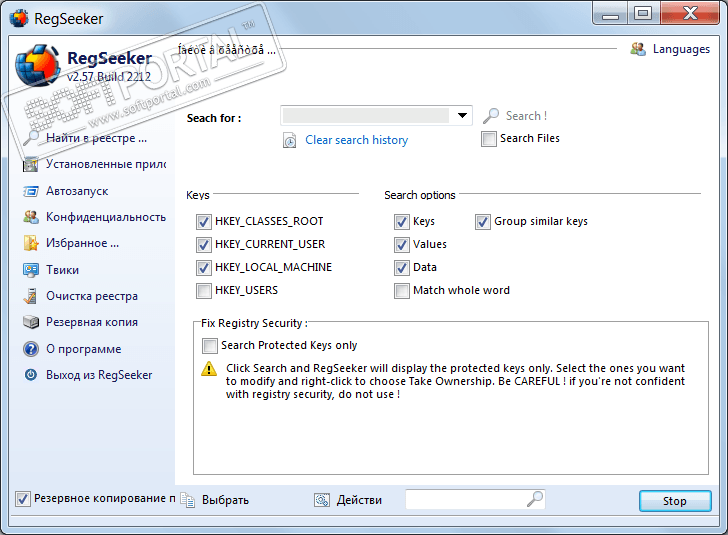
Task: Click the Конфиденциальность users icon
Action: [31, 217]
